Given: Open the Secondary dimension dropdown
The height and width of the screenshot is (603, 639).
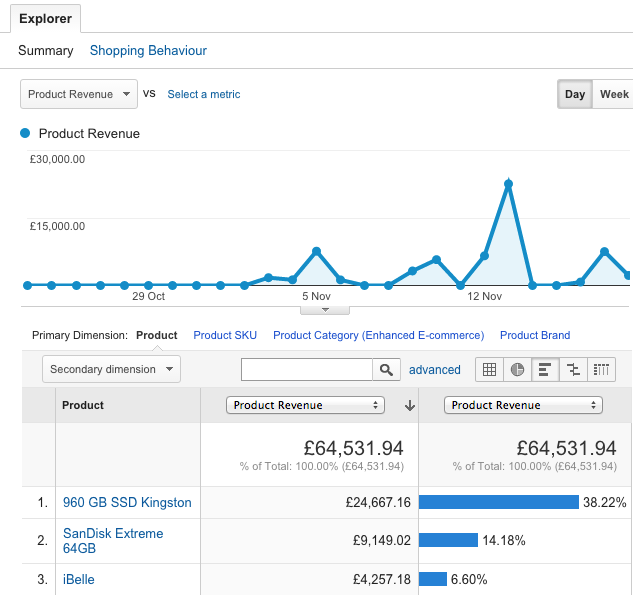Looking at the screenshot, I should [x=110, y=370].
